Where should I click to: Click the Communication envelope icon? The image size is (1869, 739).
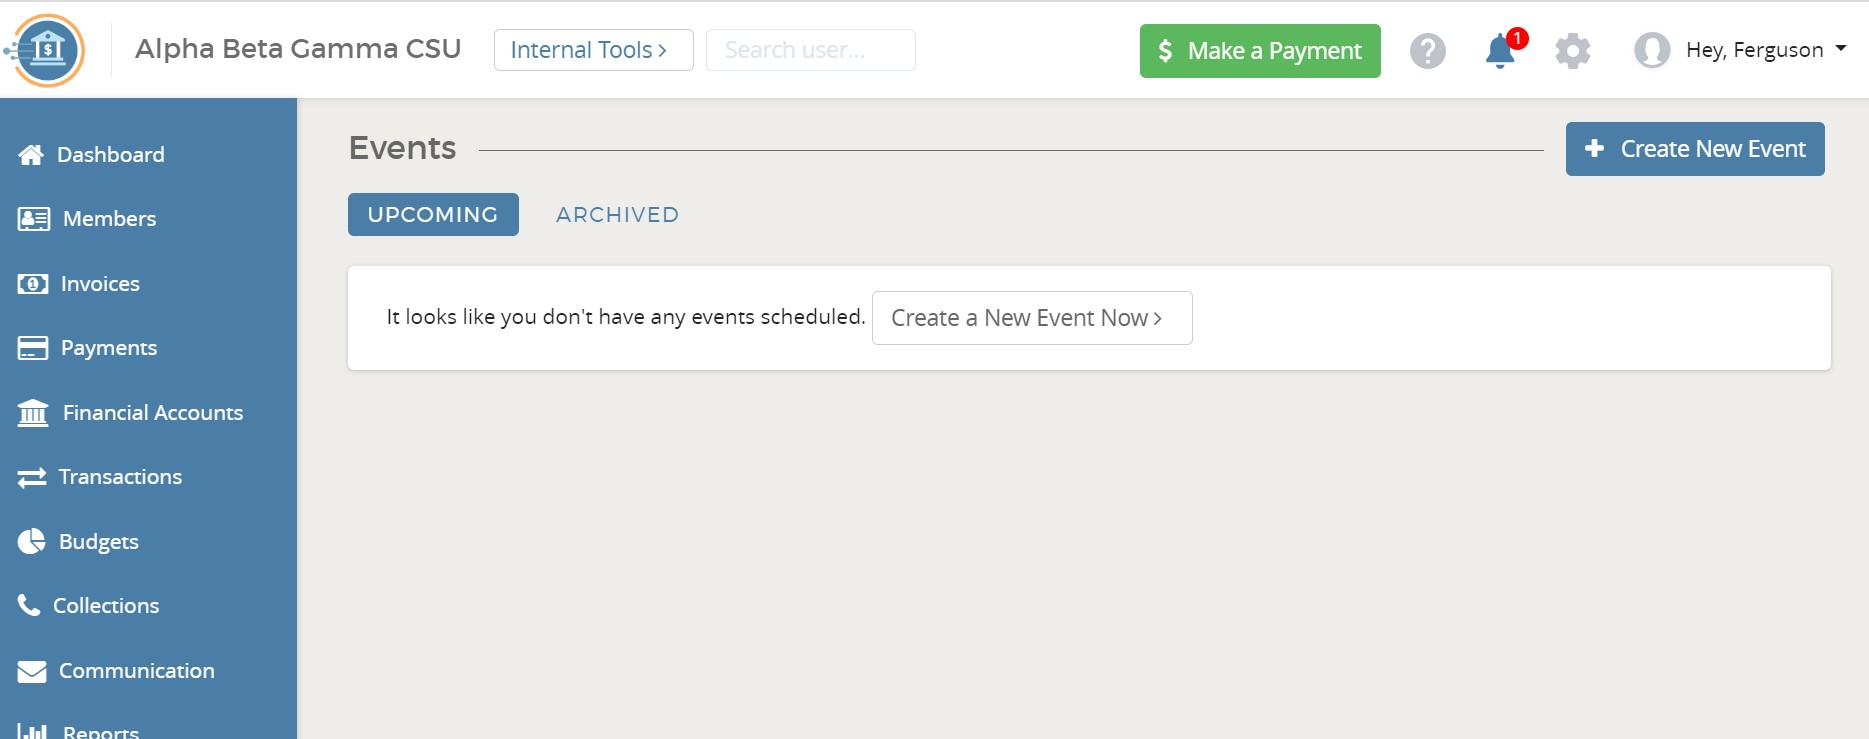click(32, 670)
